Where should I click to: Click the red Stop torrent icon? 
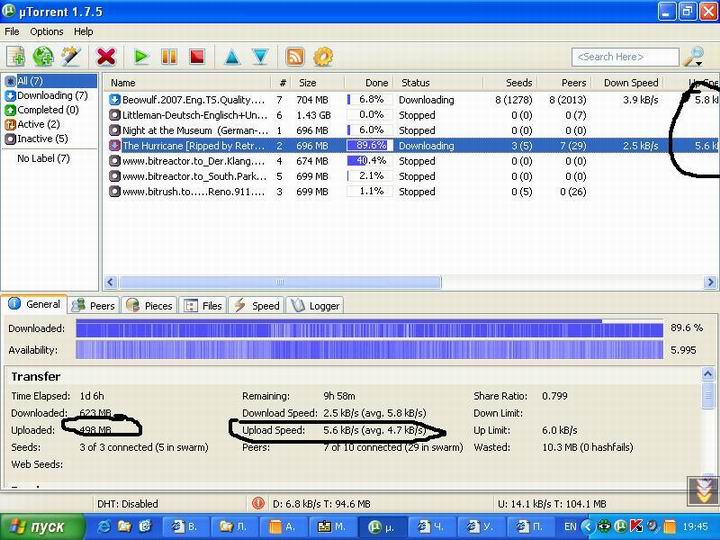tap(197, 57)
